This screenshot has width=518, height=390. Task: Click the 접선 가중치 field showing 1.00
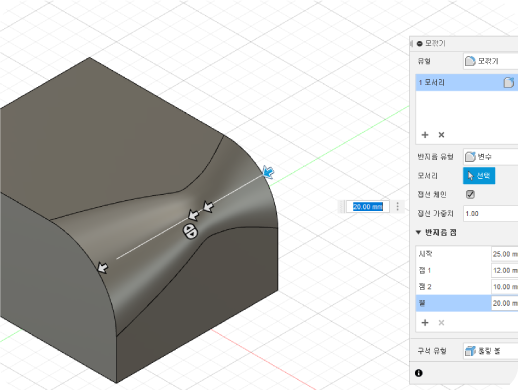[x=490, y=213]
